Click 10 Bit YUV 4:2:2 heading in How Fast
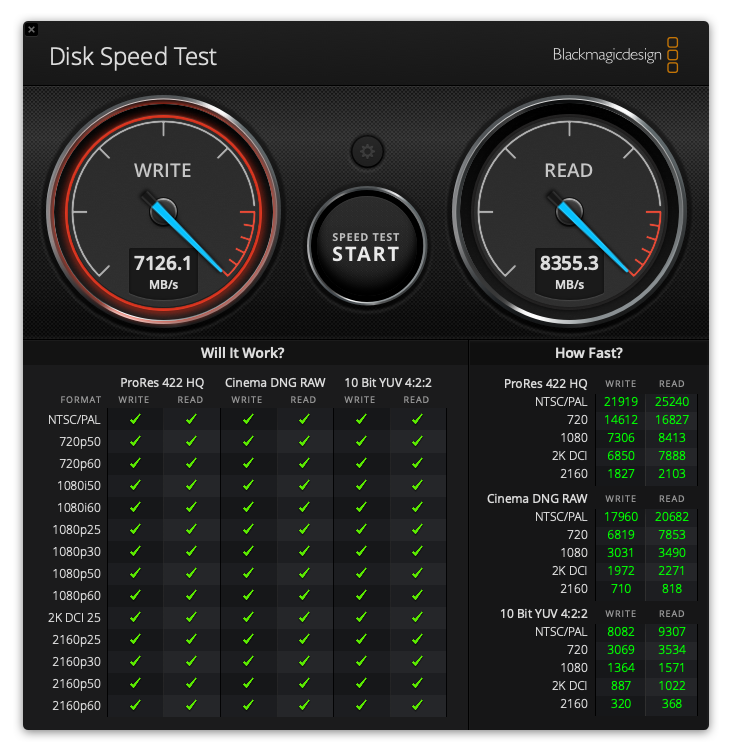The width and height of the screenshot is (732, 756). click(544, 614)
